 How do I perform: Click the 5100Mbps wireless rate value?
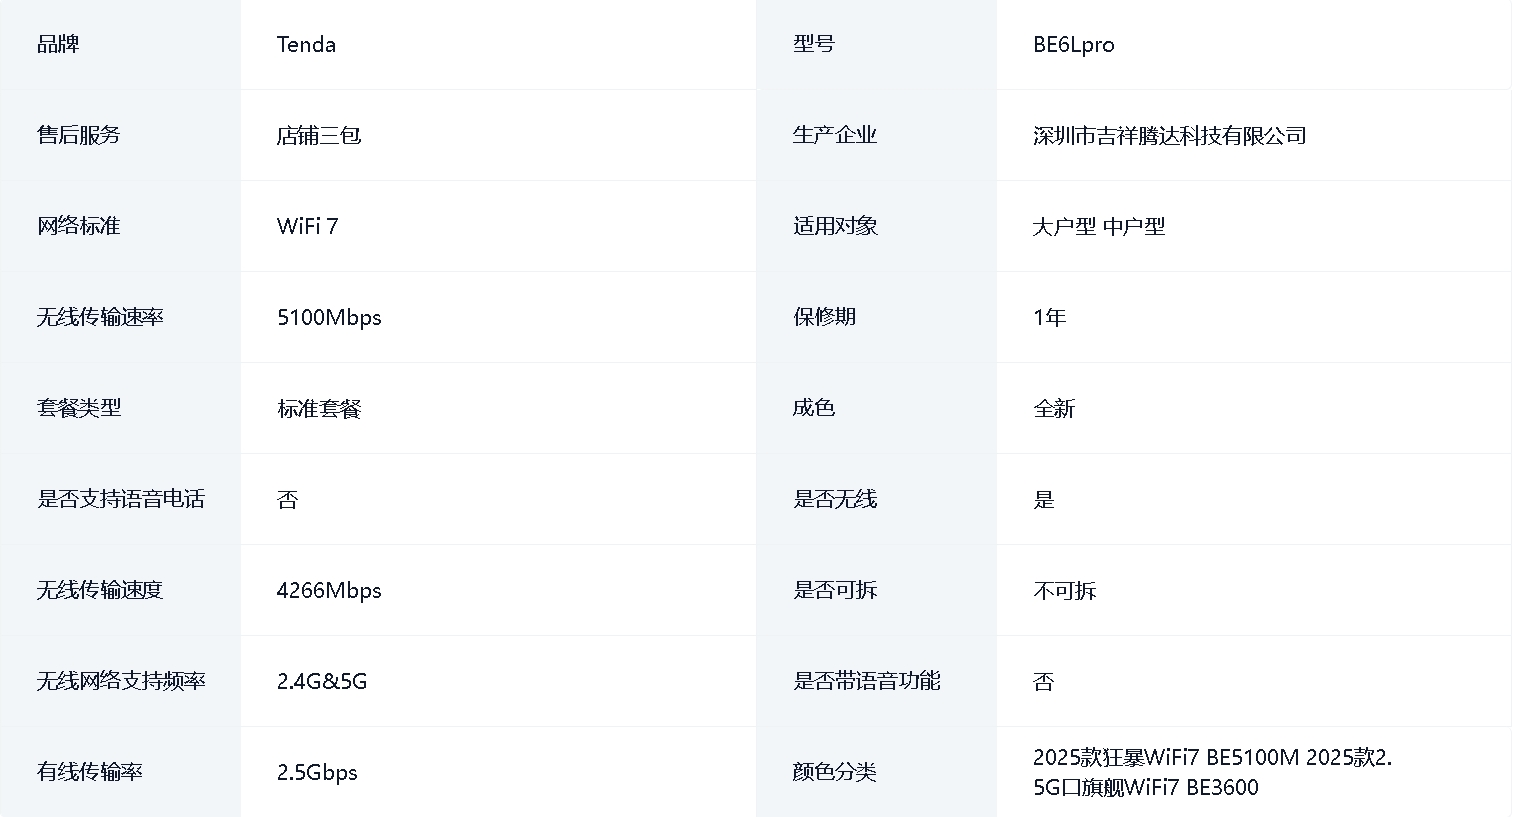pos(329,318)
